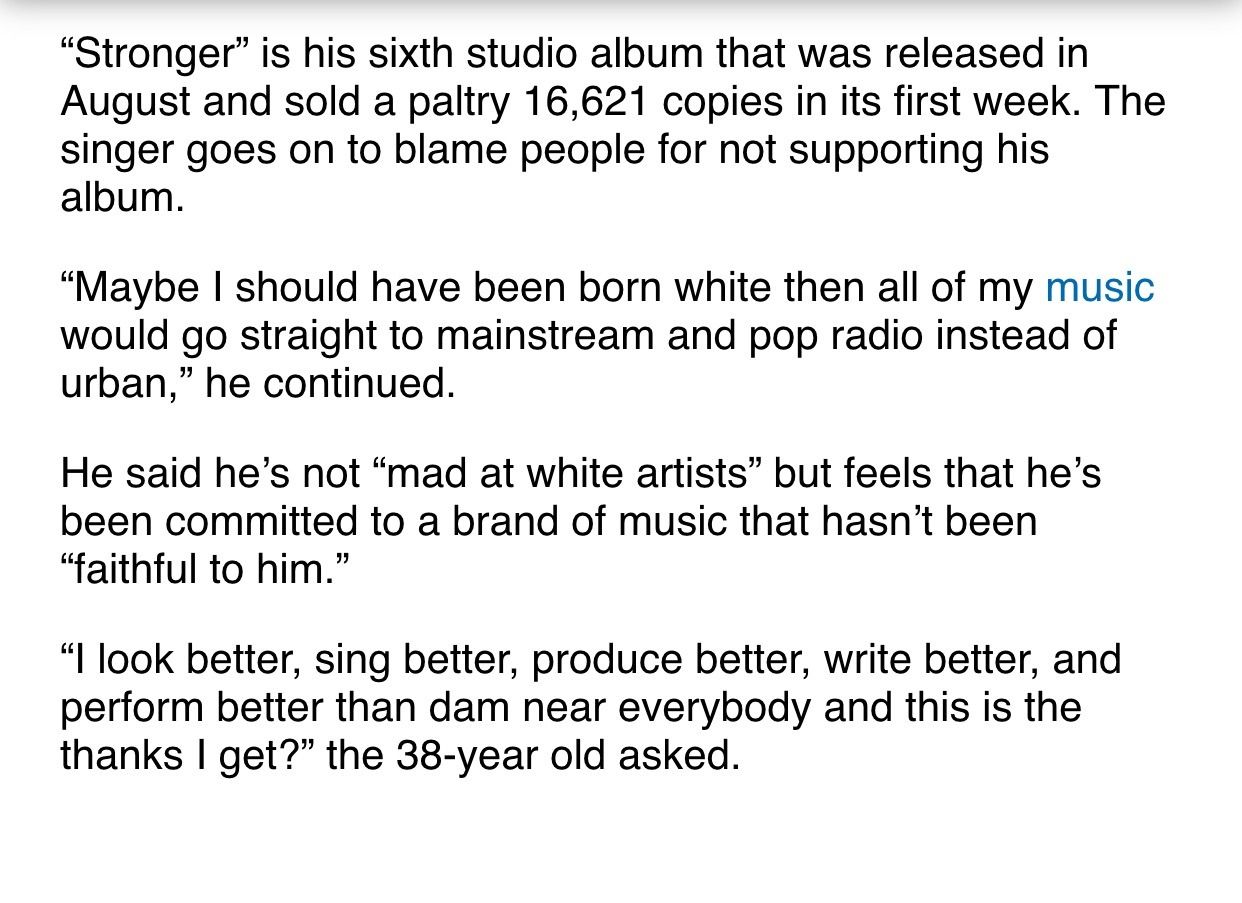Click the word "August" in the first paragraph

[x=129, y=104]
